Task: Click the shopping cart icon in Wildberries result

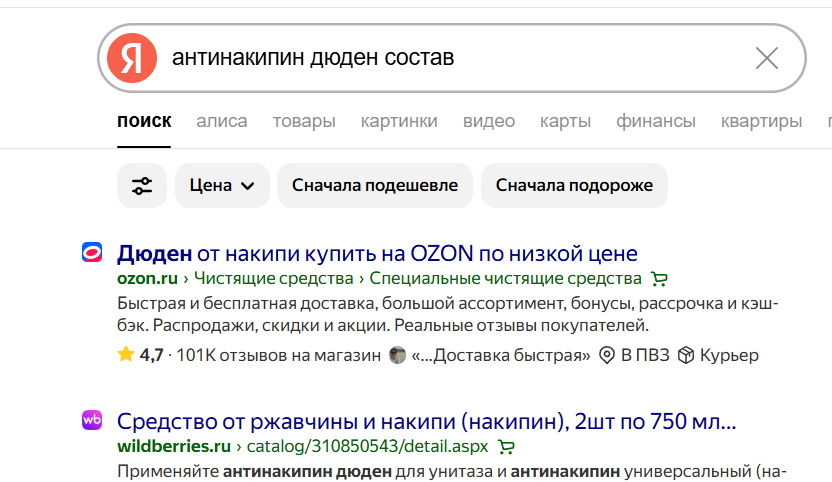Action: (506, 446)
